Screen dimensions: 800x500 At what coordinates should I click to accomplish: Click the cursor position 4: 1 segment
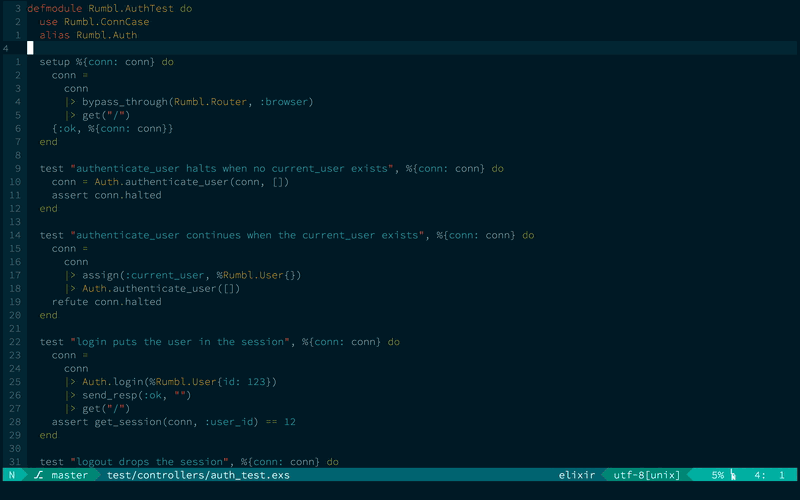(x=768, y=475)
